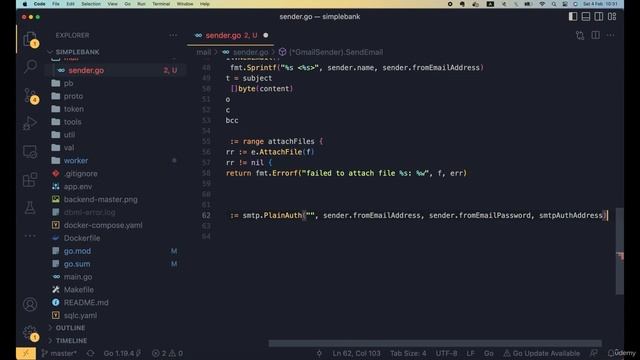The width and height of the screenshot is (640, 360).
Task: Close the unsaved sender.go tab dot
Action: tap(266, 36)
